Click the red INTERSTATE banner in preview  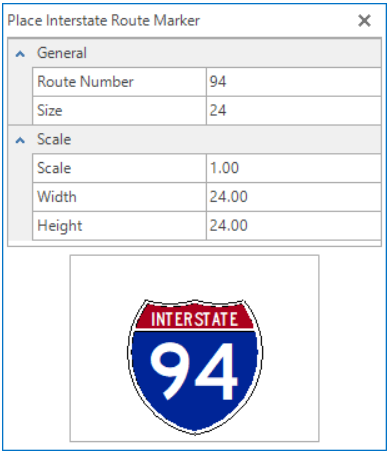pyautogui.click(x=194, y=319)
